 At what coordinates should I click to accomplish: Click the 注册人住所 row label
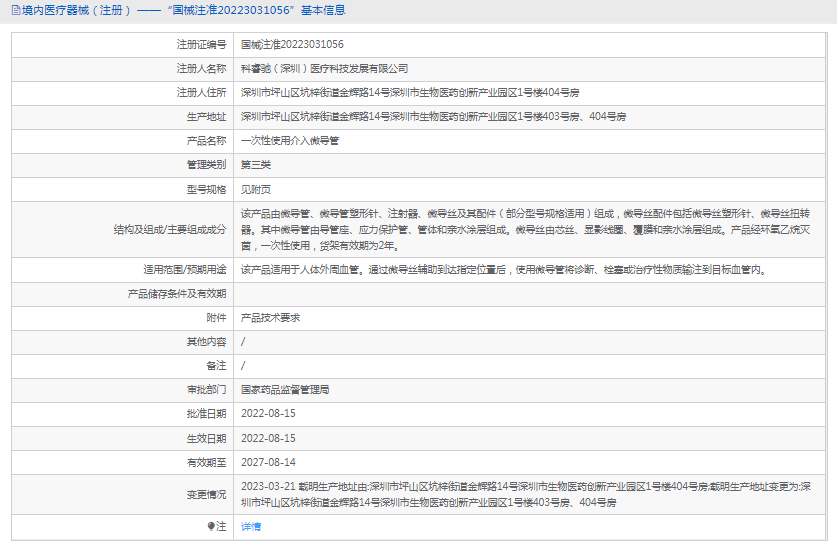[x=201, y=92]
